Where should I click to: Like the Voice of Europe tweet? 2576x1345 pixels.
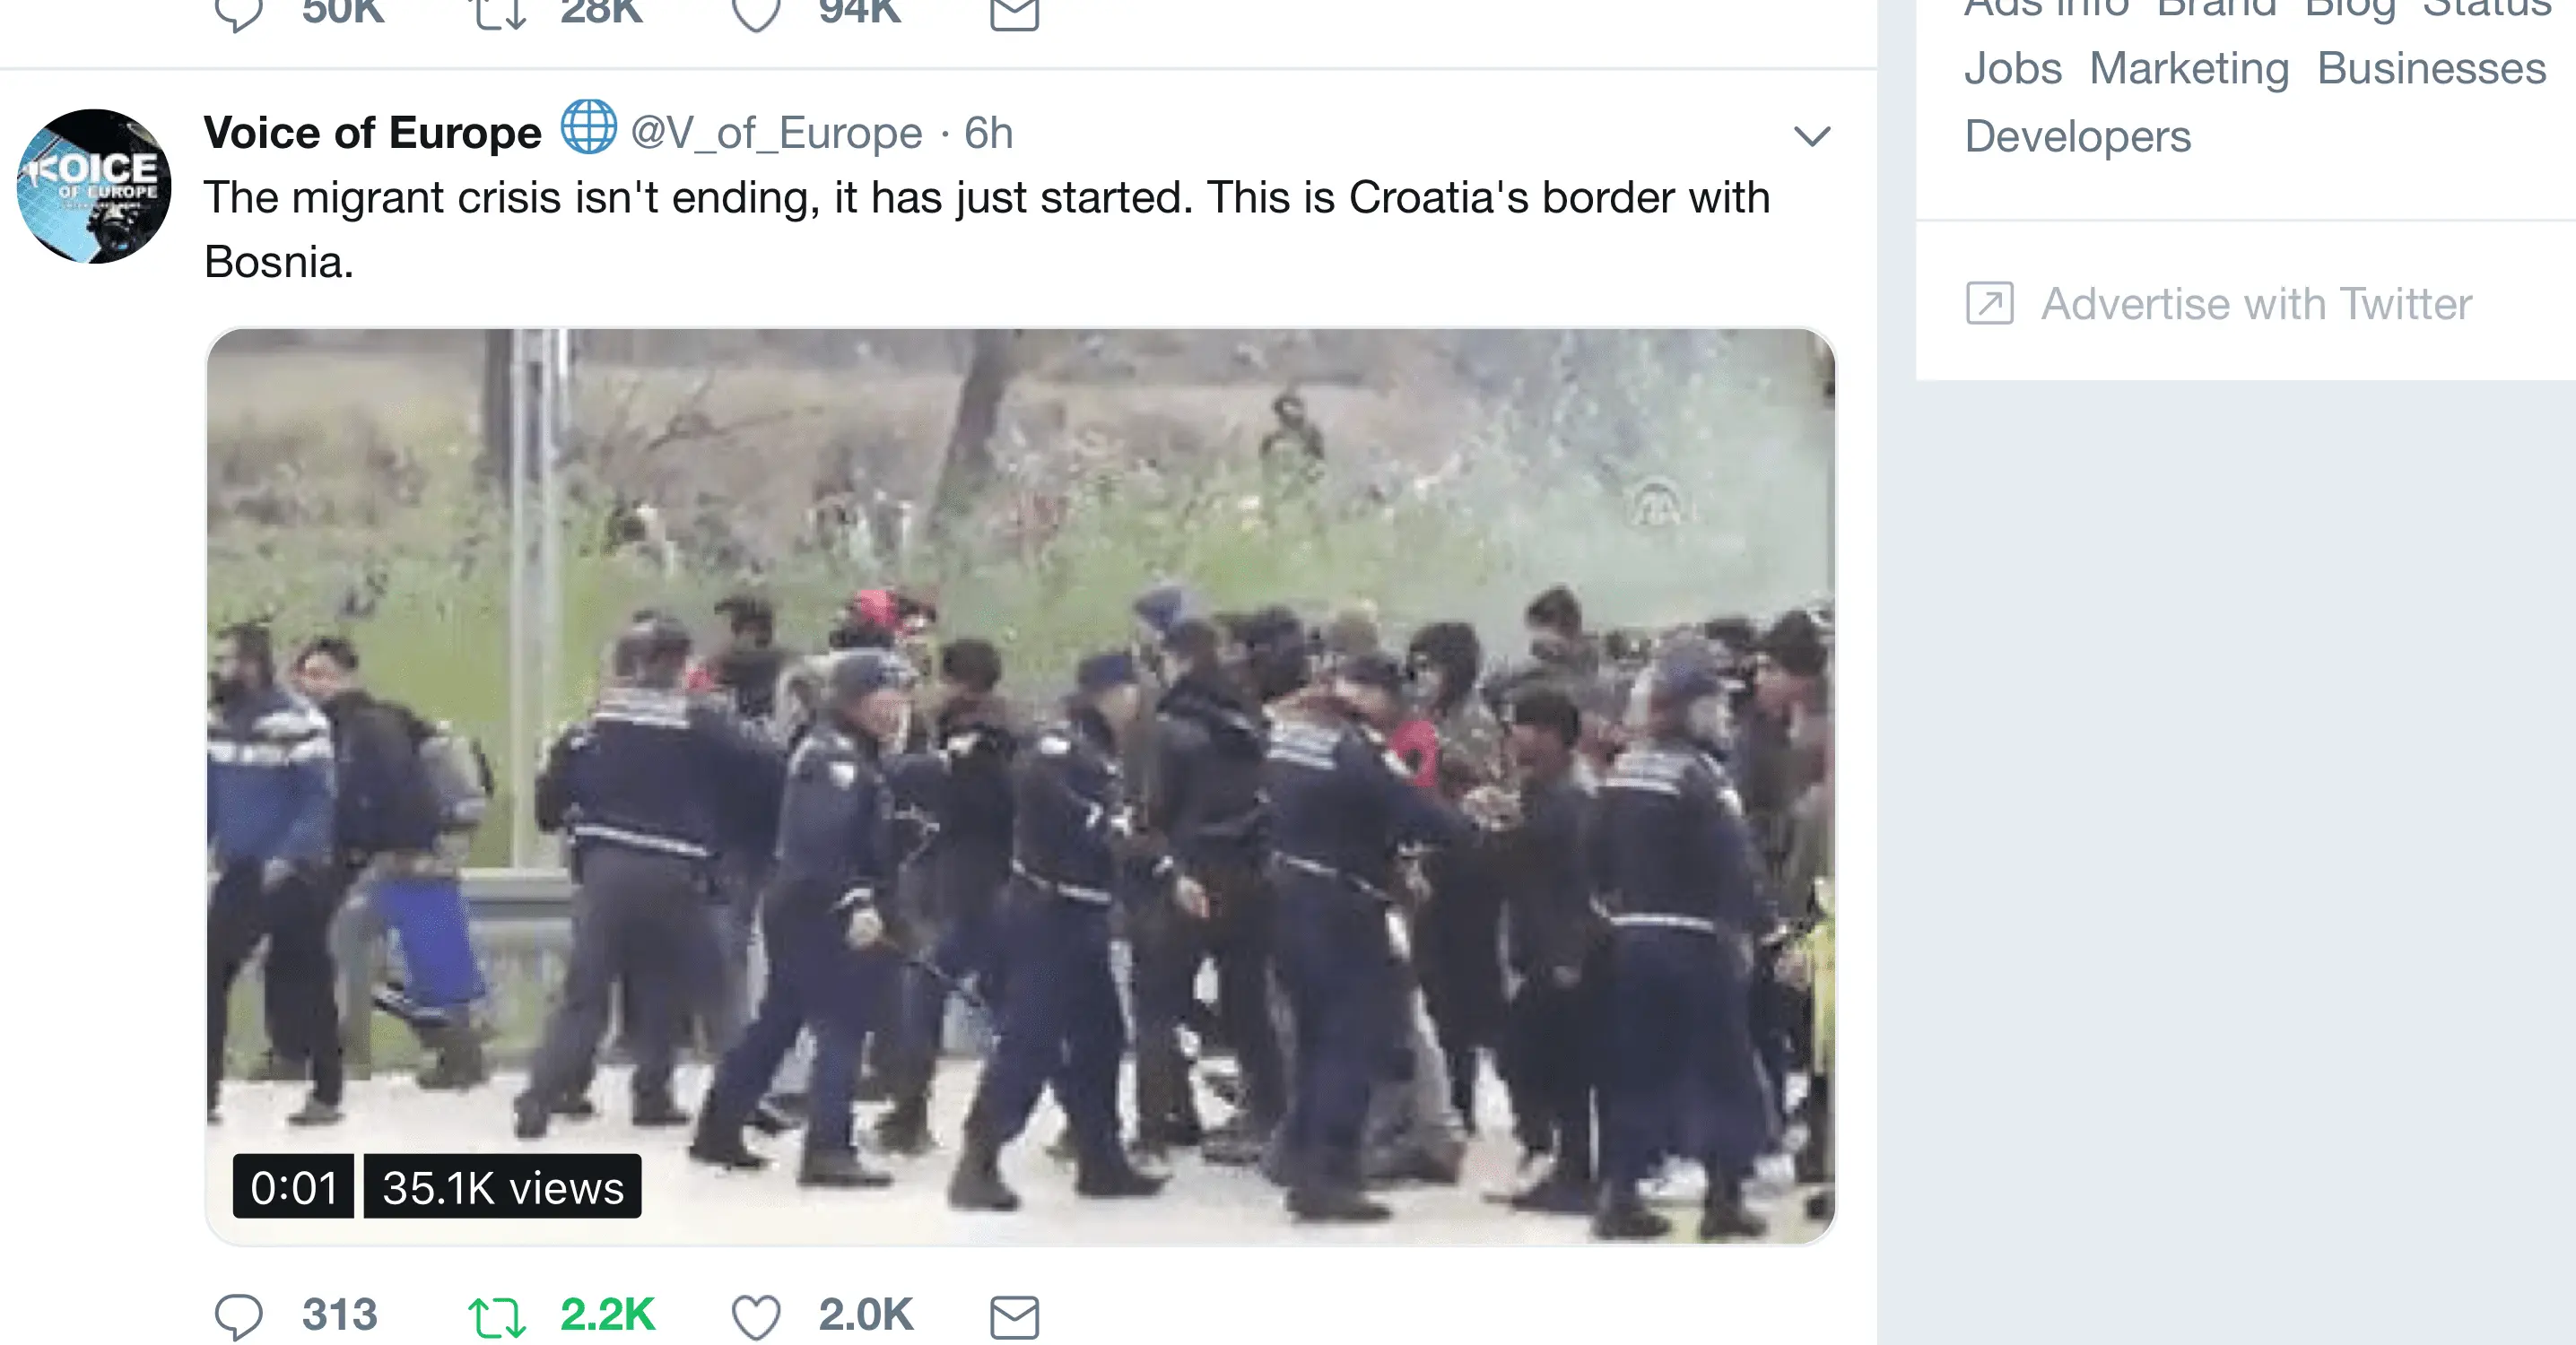click(x=756, y=1316)
